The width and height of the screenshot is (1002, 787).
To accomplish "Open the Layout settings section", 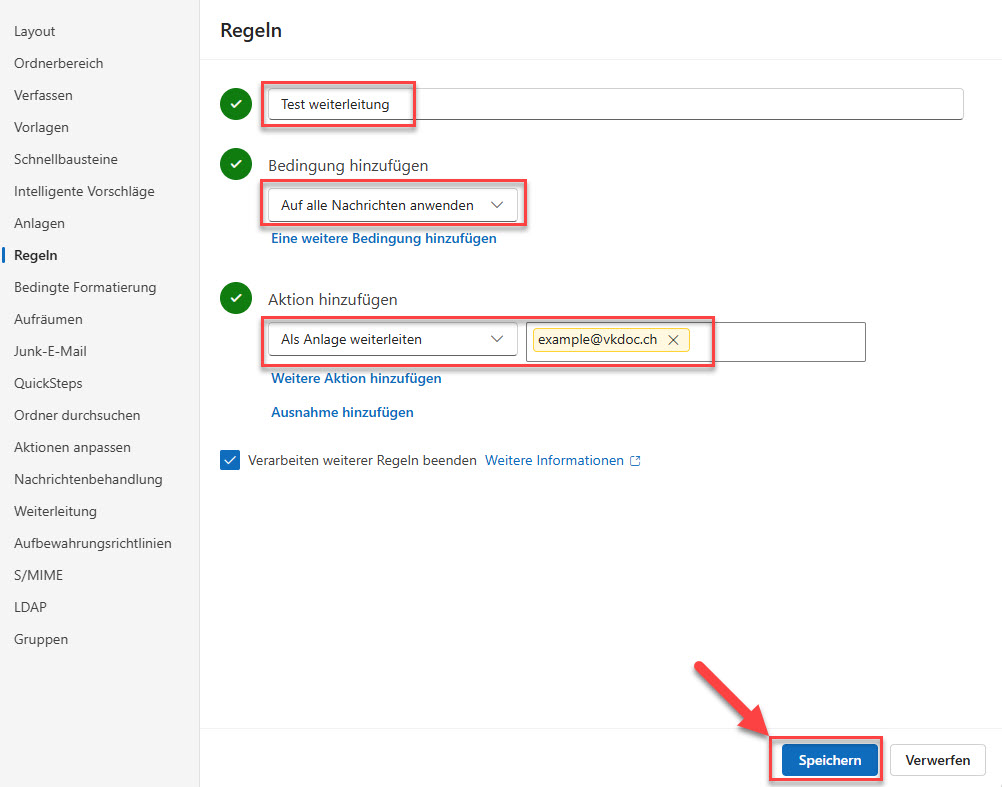I will 35,31.
